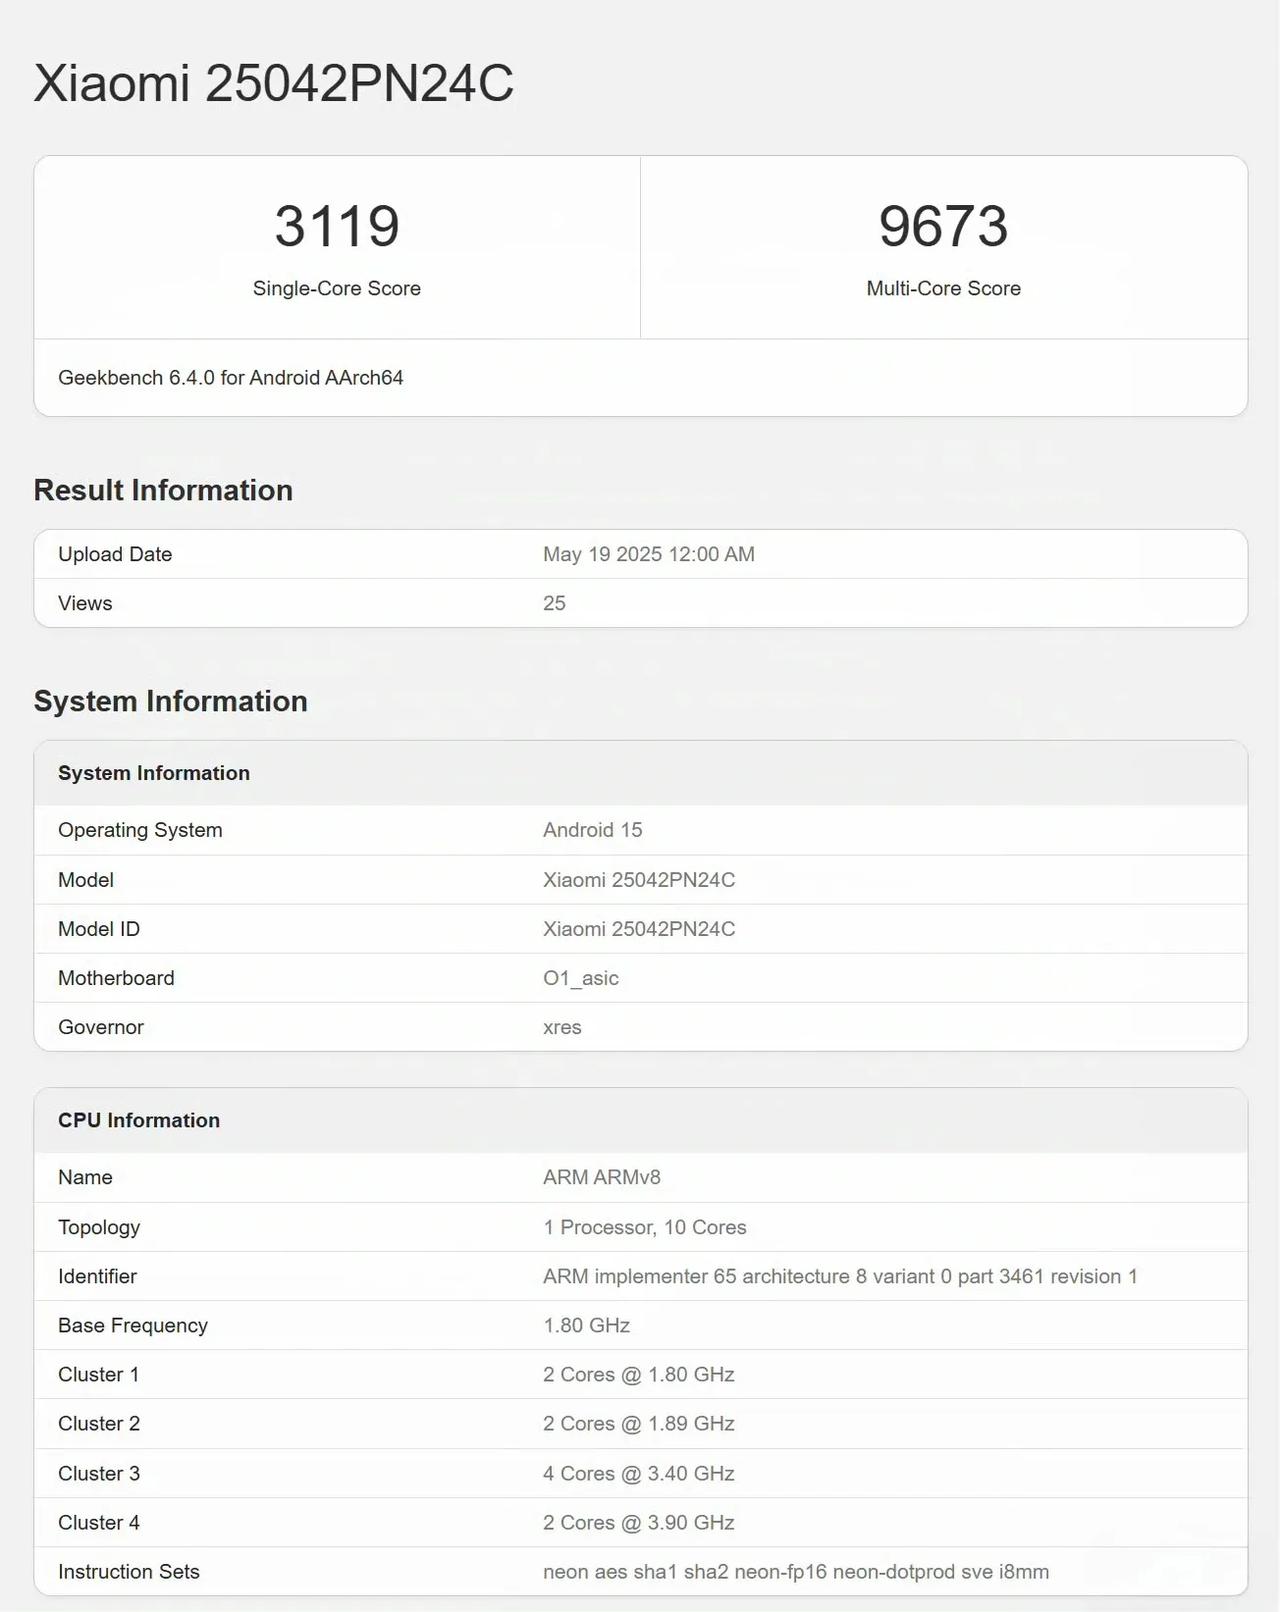Click Geekbench 6.4.0 for Android AArch64 text
Image resolution: width=1280 pixels, height=1612 pixels.
[x=231, y=378]
